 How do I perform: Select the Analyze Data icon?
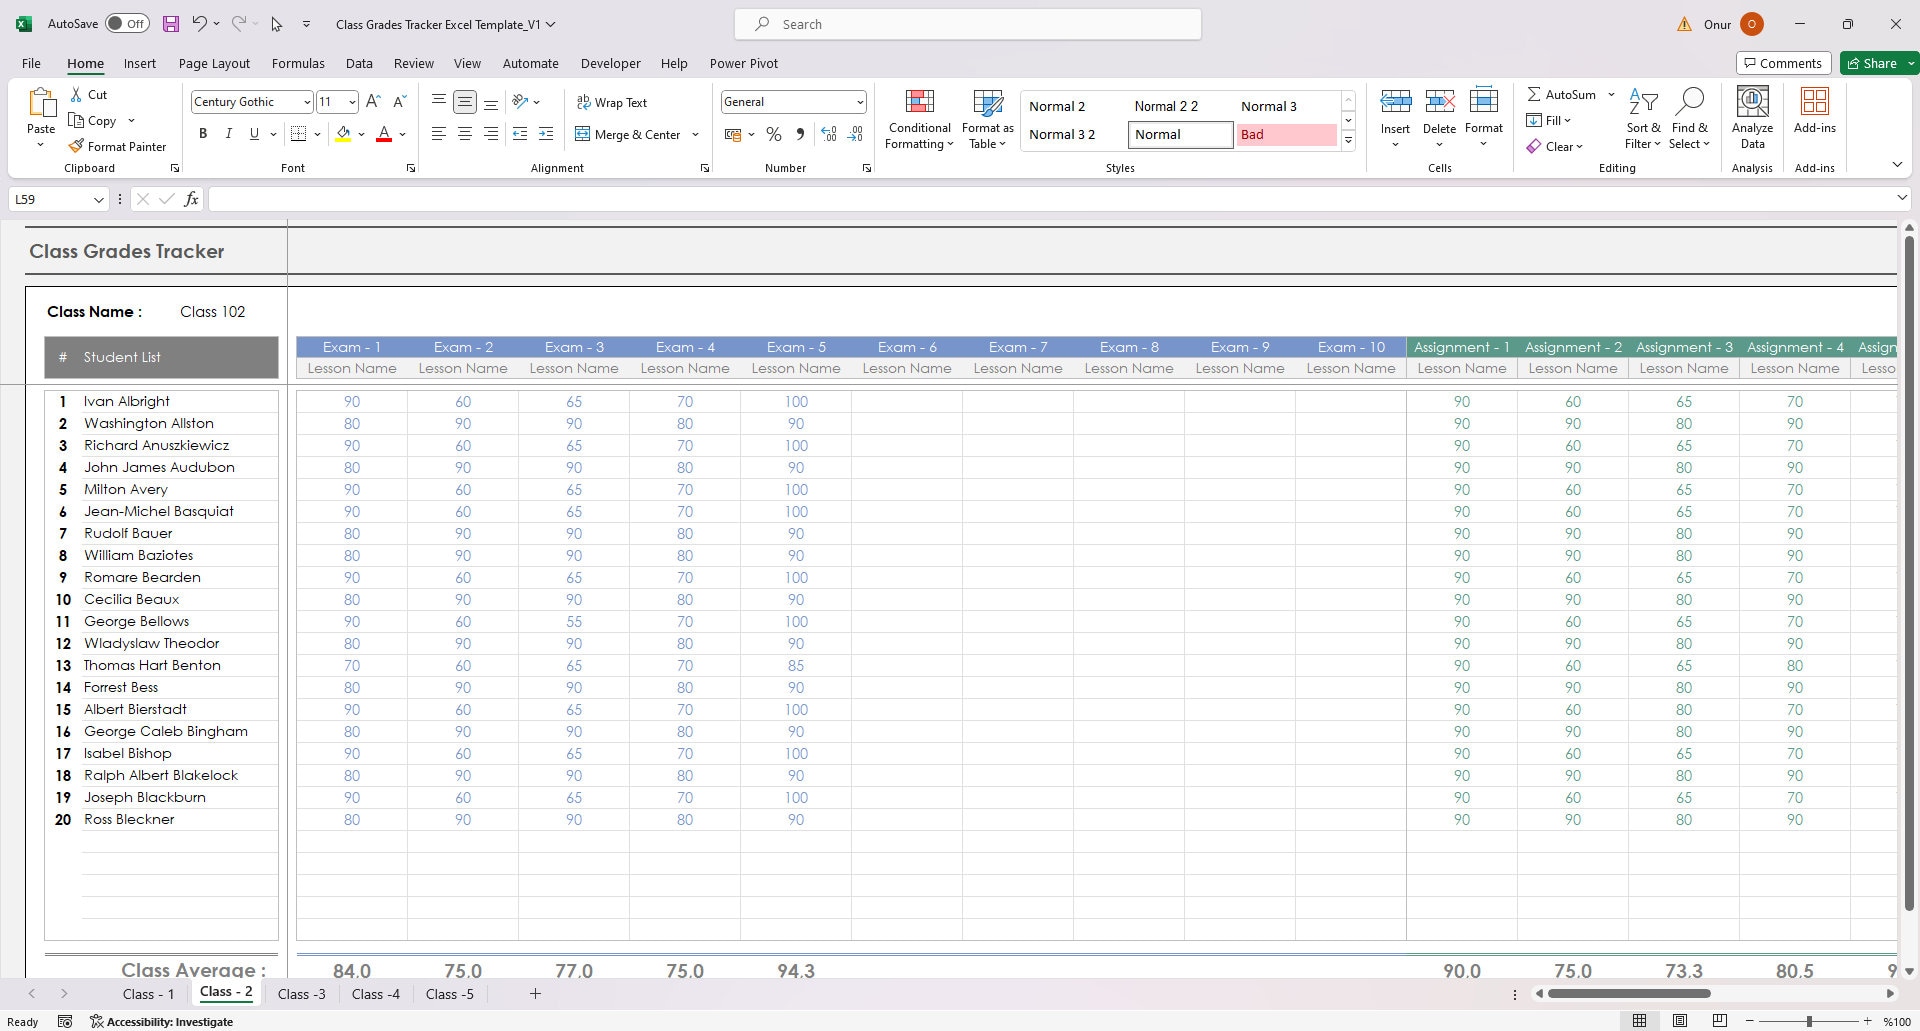[x=1751, y=118]
